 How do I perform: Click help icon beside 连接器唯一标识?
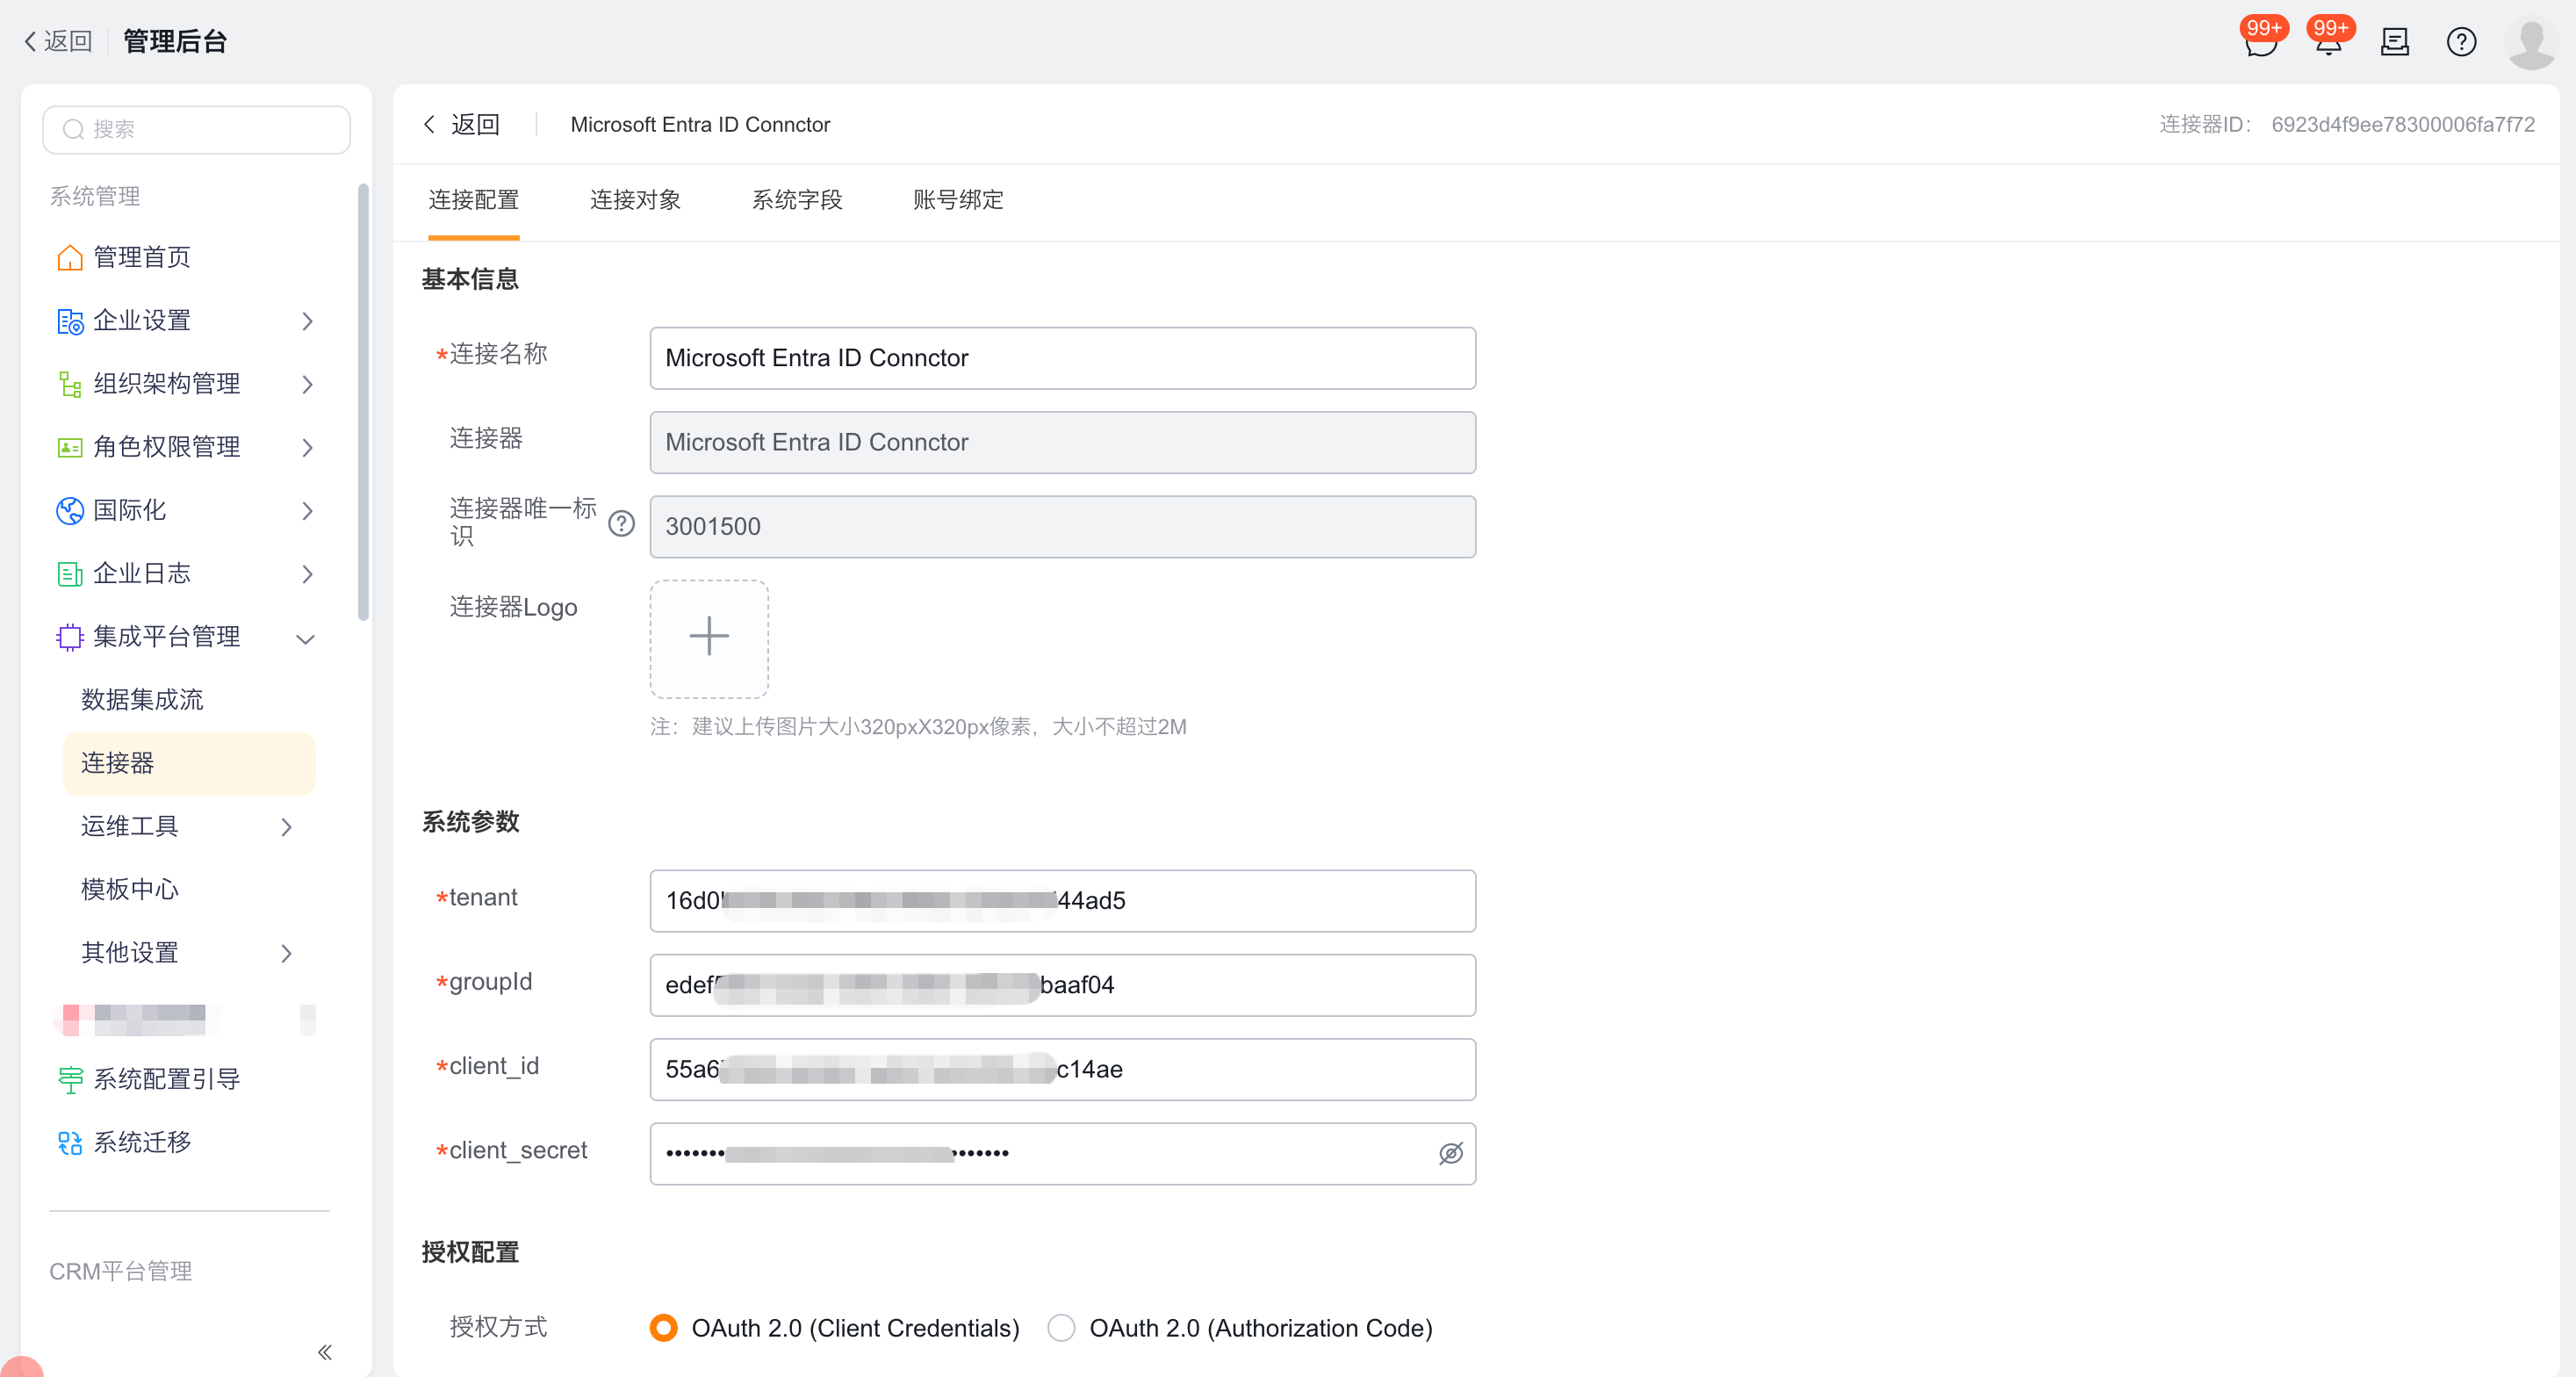click(621, 523)
